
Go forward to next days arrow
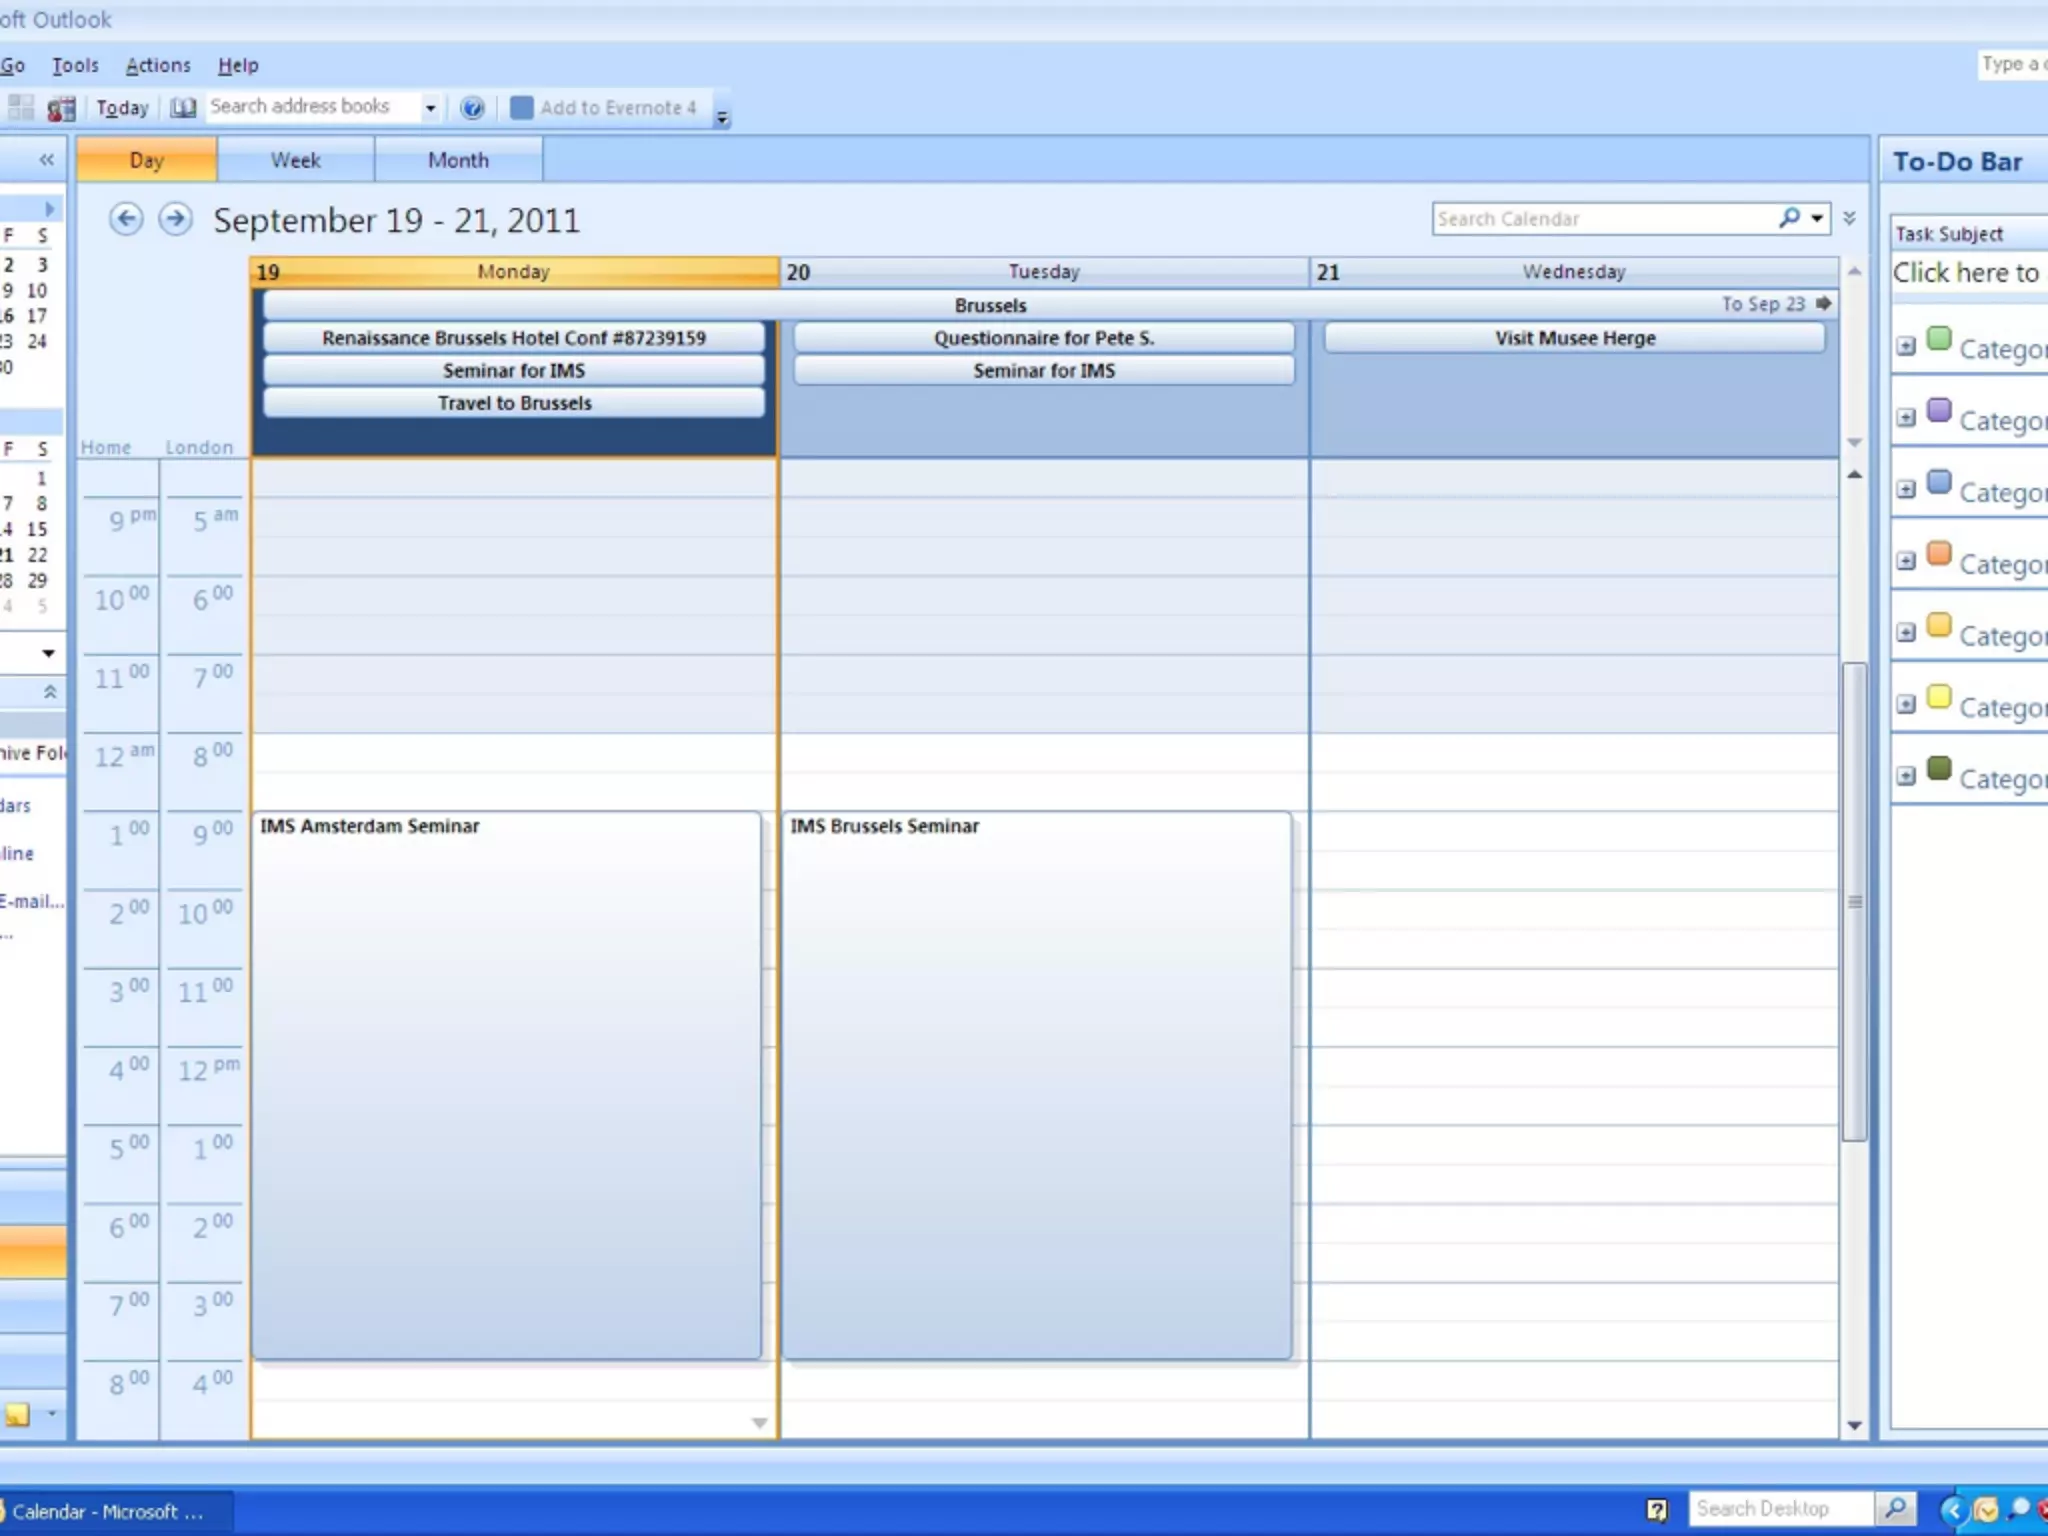pyautogui.click(x=176, y=219)
